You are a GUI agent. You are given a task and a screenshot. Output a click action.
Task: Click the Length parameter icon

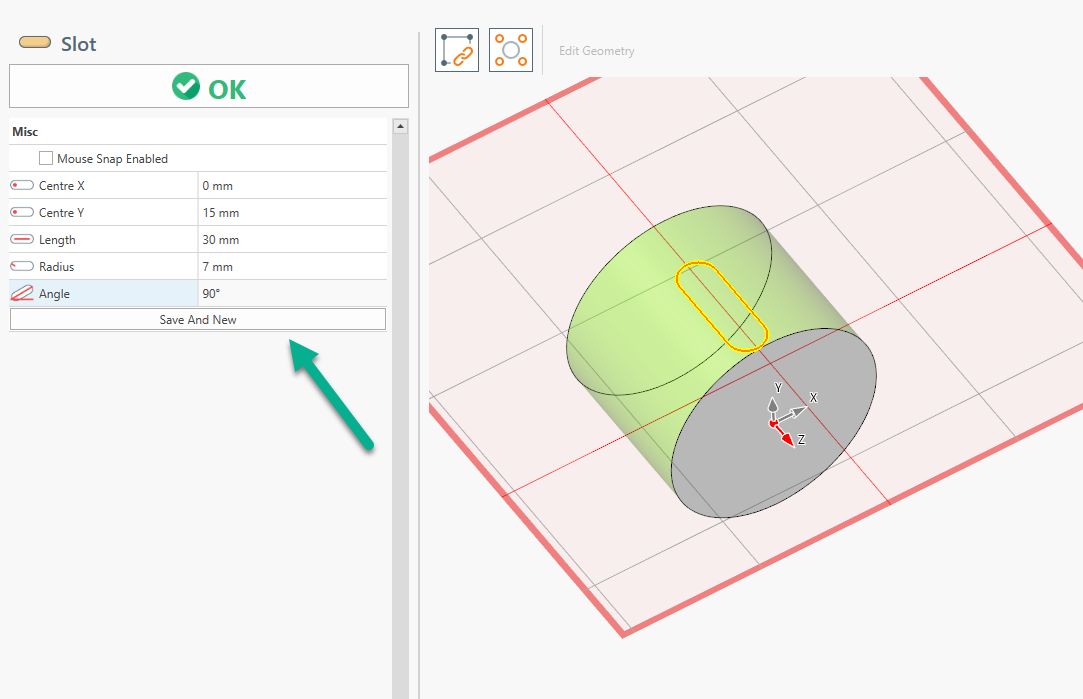[22, 240]
